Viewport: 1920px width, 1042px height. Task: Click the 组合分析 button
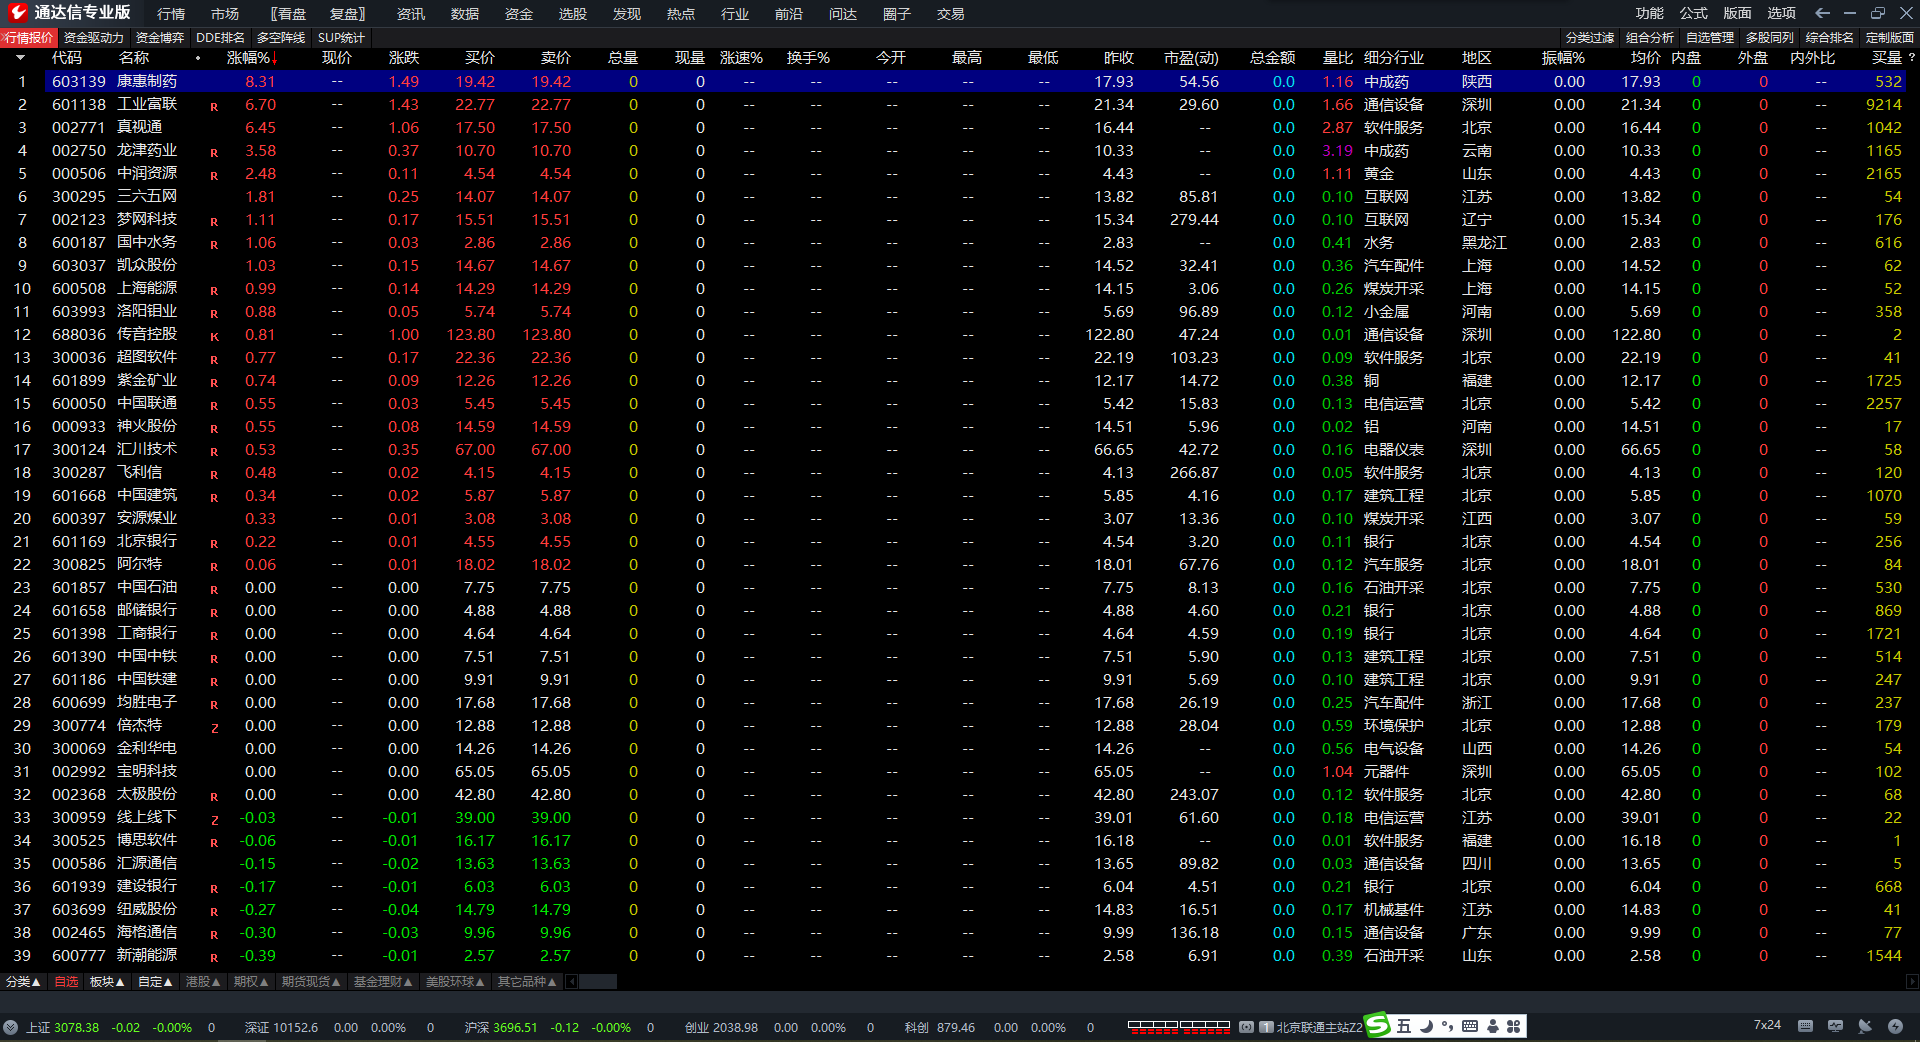[x=1650, y=38]
